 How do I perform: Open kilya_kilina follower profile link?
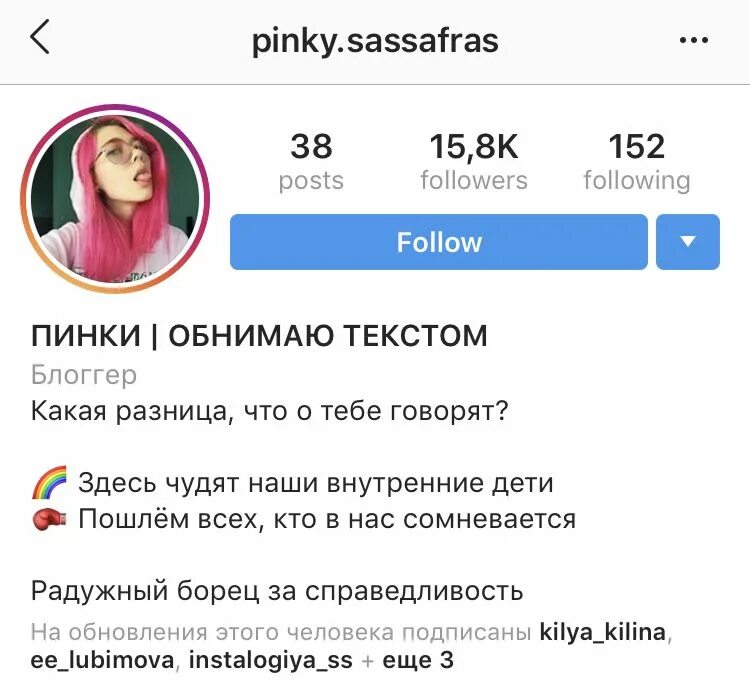(603, 632)
